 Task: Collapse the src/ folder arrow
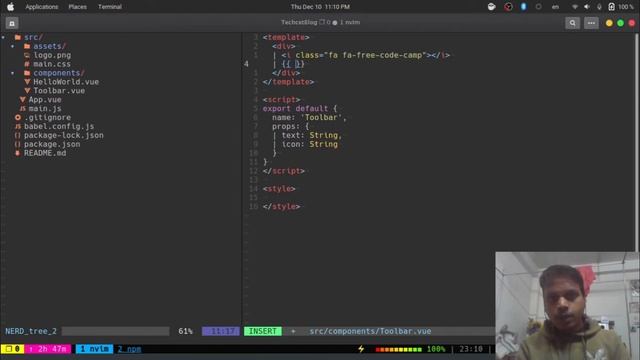point(3,37)
